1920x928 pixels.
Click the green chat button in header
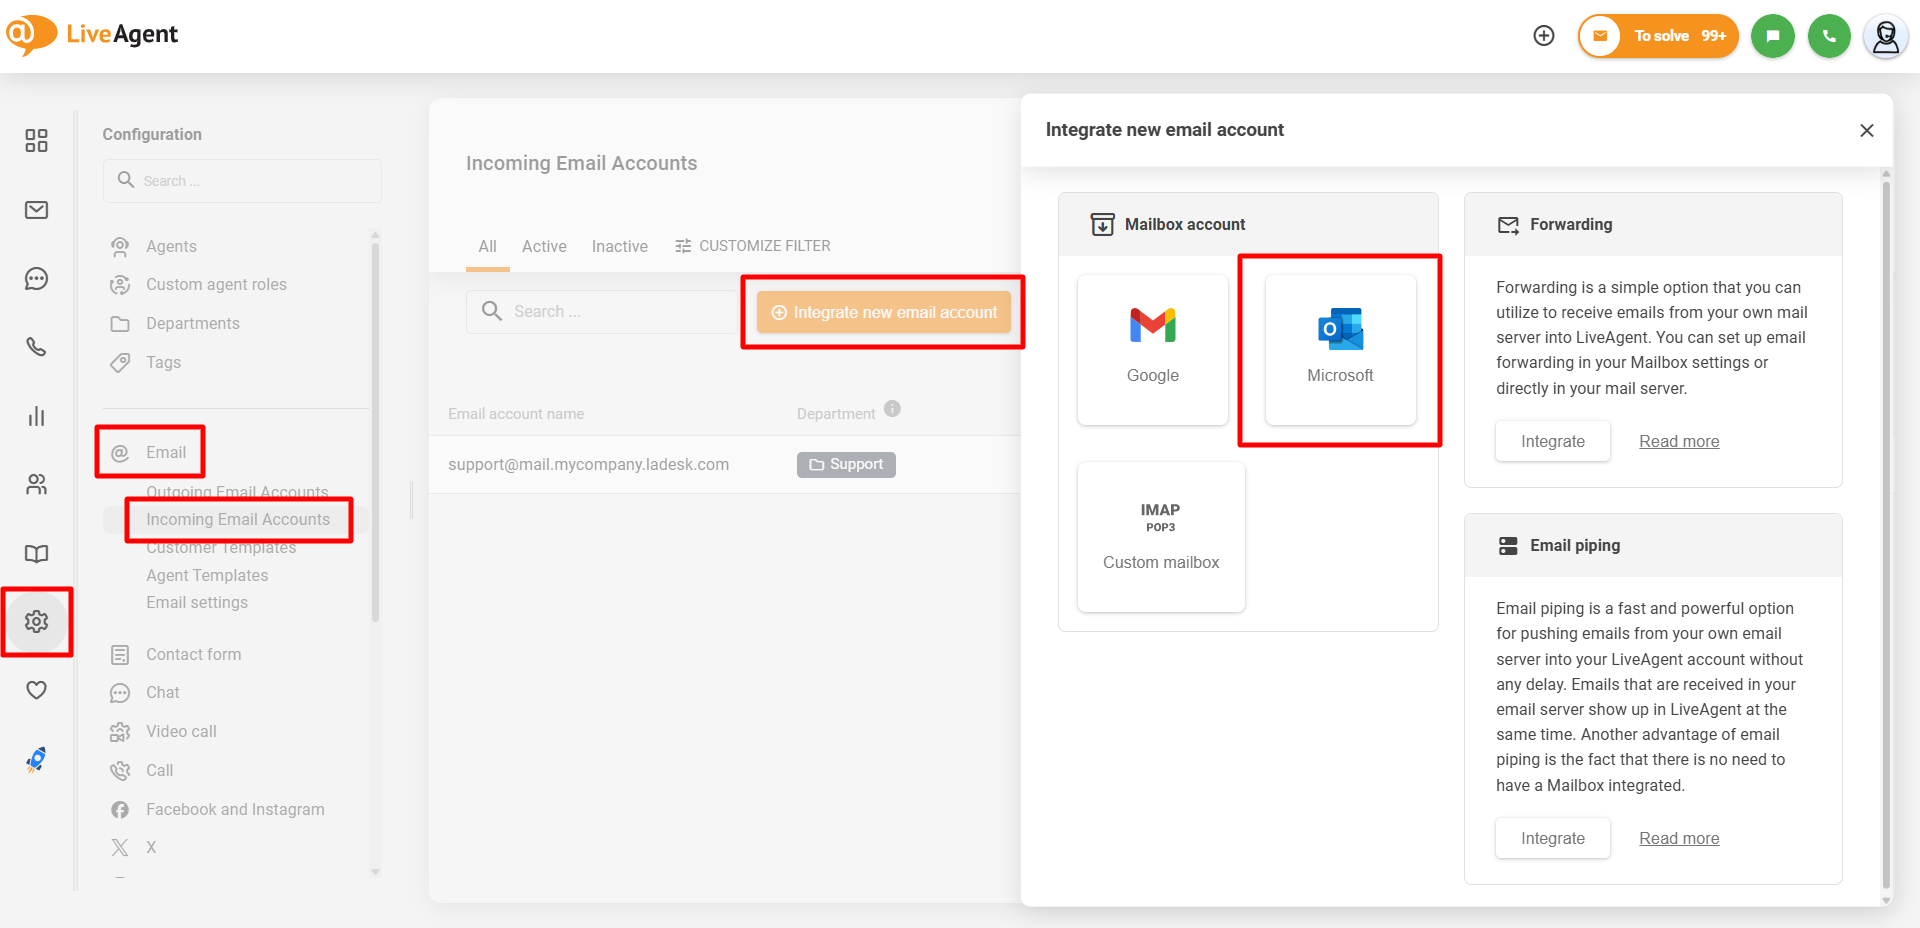1772,36
